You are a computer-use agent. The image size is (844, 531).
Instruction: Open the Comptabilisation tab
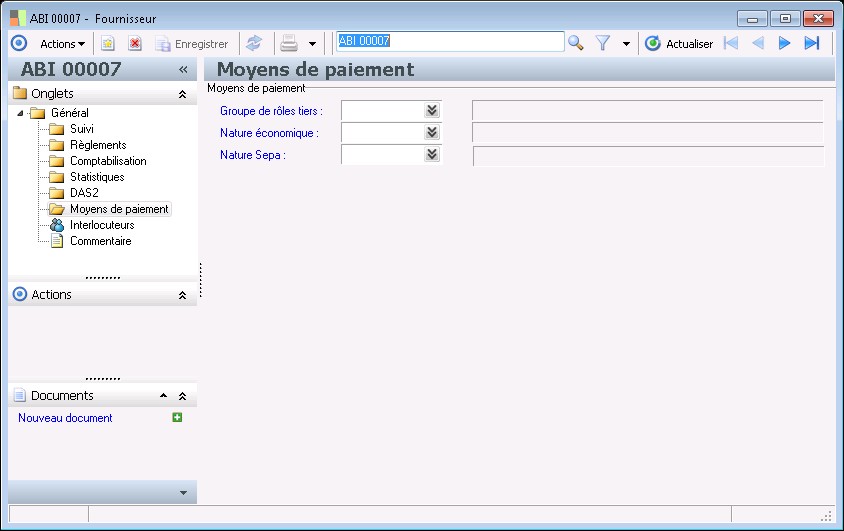tap(108, 161)
